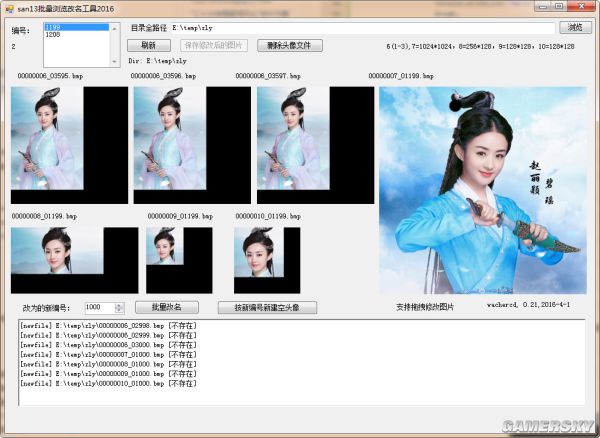600x438 pixels.
Task: Click the 00000009_01199.bmp filename label
Action: [180, 216]
